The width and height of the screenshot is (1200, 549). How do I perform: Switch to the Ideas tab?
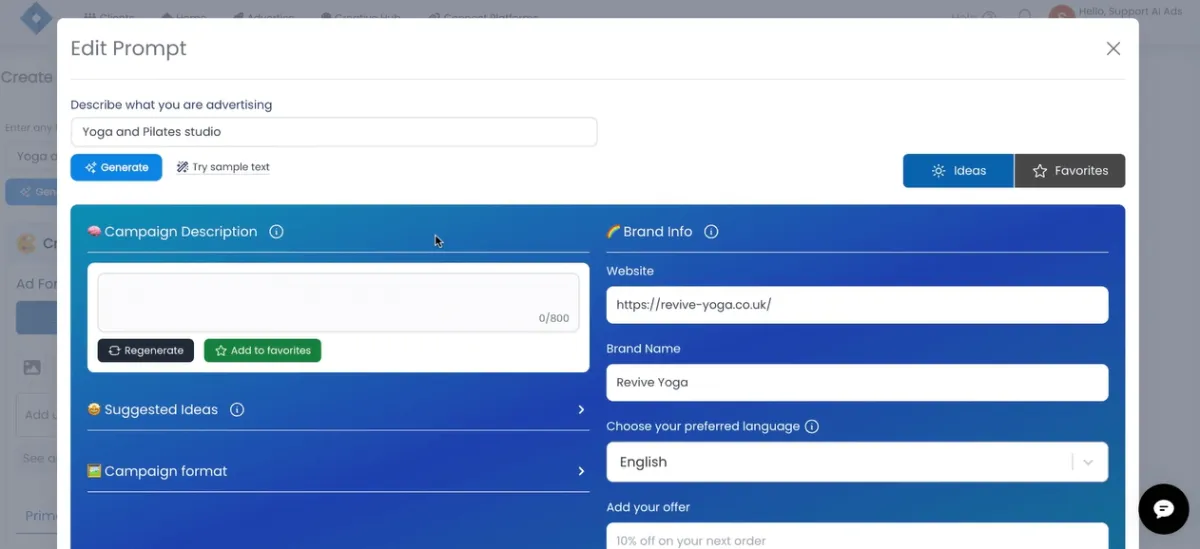(958, 171)
